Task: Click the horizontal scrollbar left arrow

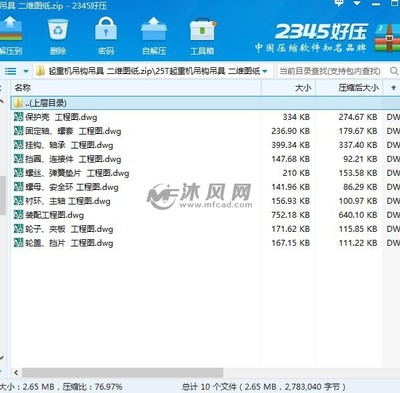Action: [16, 372]
